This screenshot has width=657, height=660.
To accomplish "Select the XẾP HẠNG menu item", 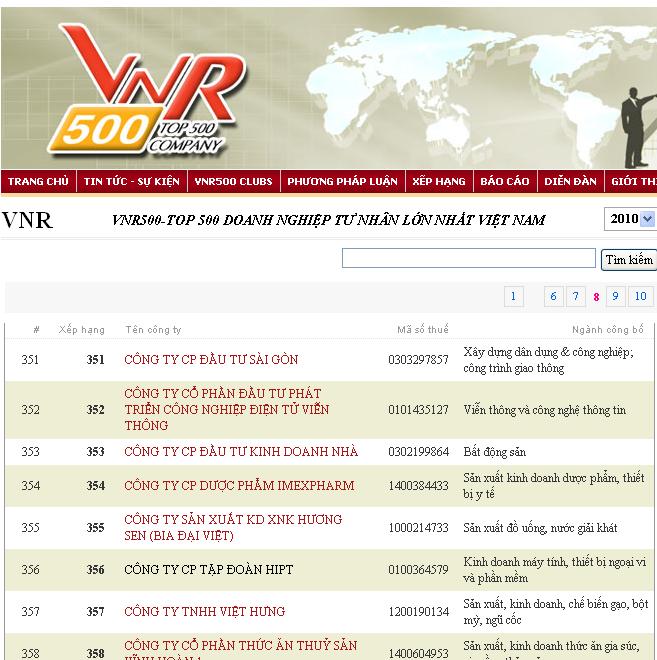I will 439,181.
